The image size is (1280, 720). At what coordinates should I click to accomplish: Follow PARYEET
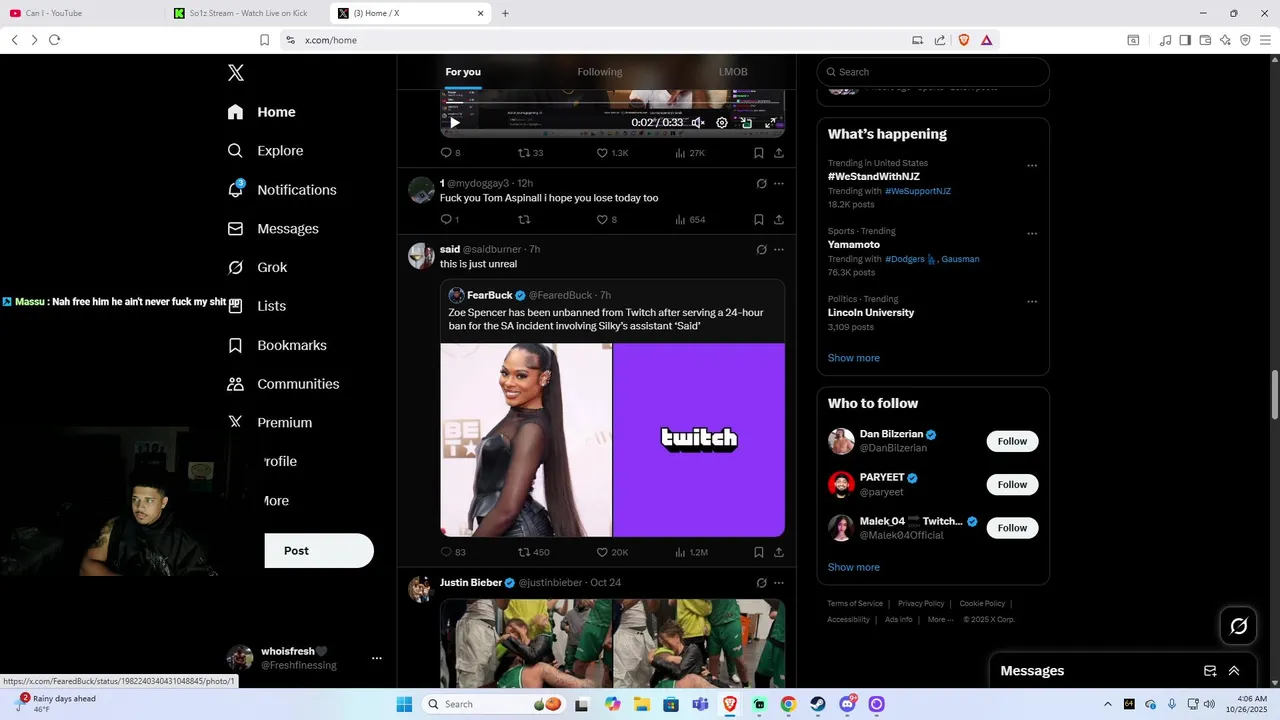(x=1012, y=485)
